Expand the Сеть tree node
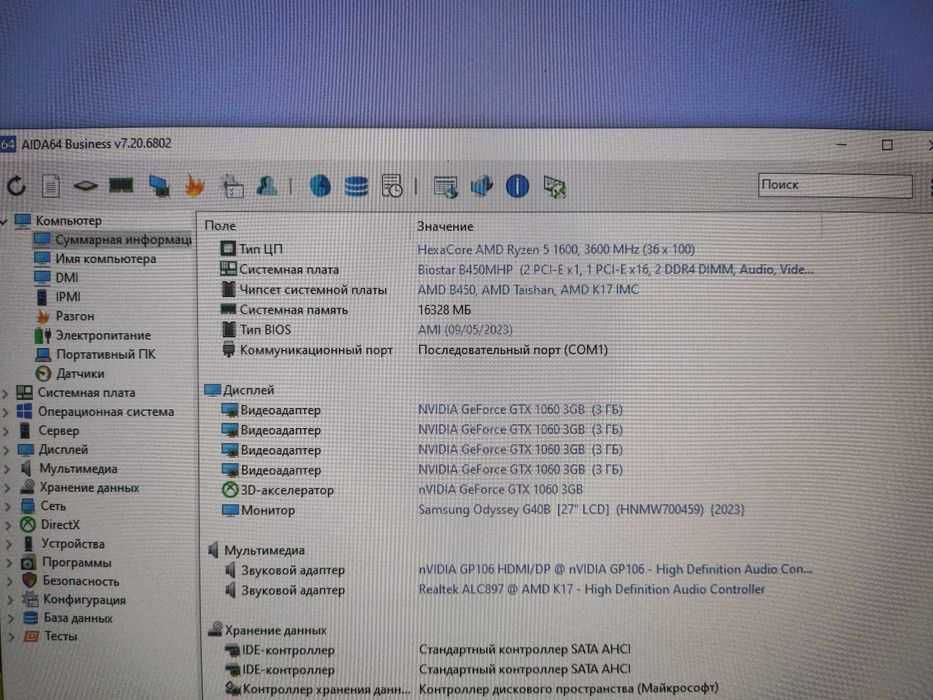This screenshot has height=700, width=933. (x=8, y=507)
